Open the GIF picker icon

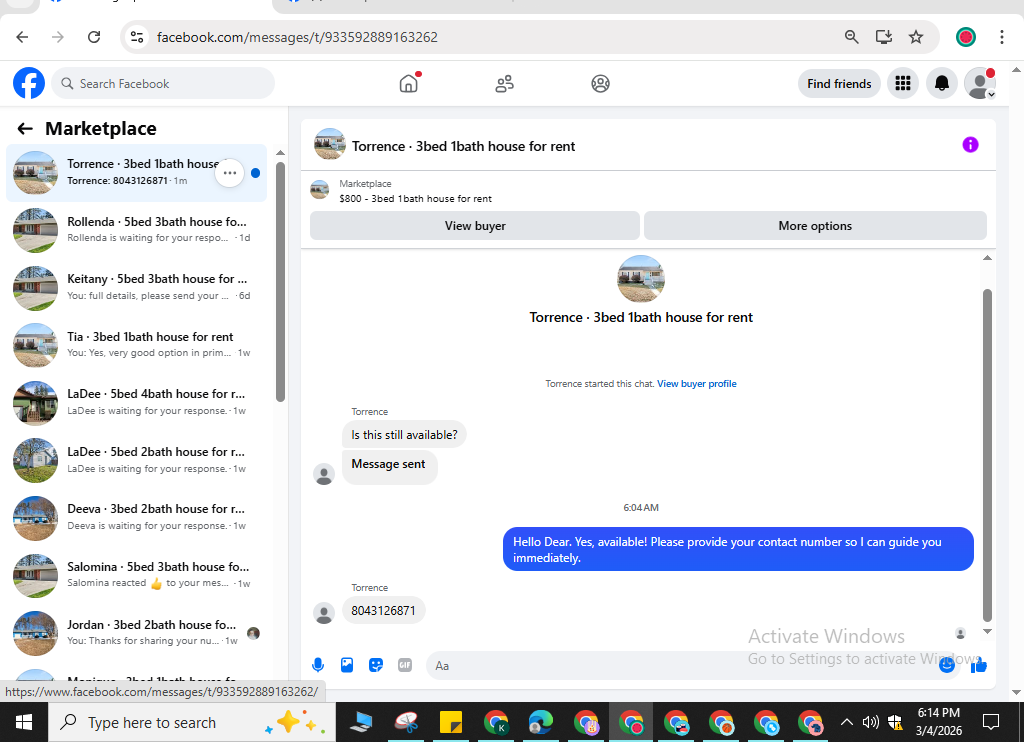click(x=405, y=666)
